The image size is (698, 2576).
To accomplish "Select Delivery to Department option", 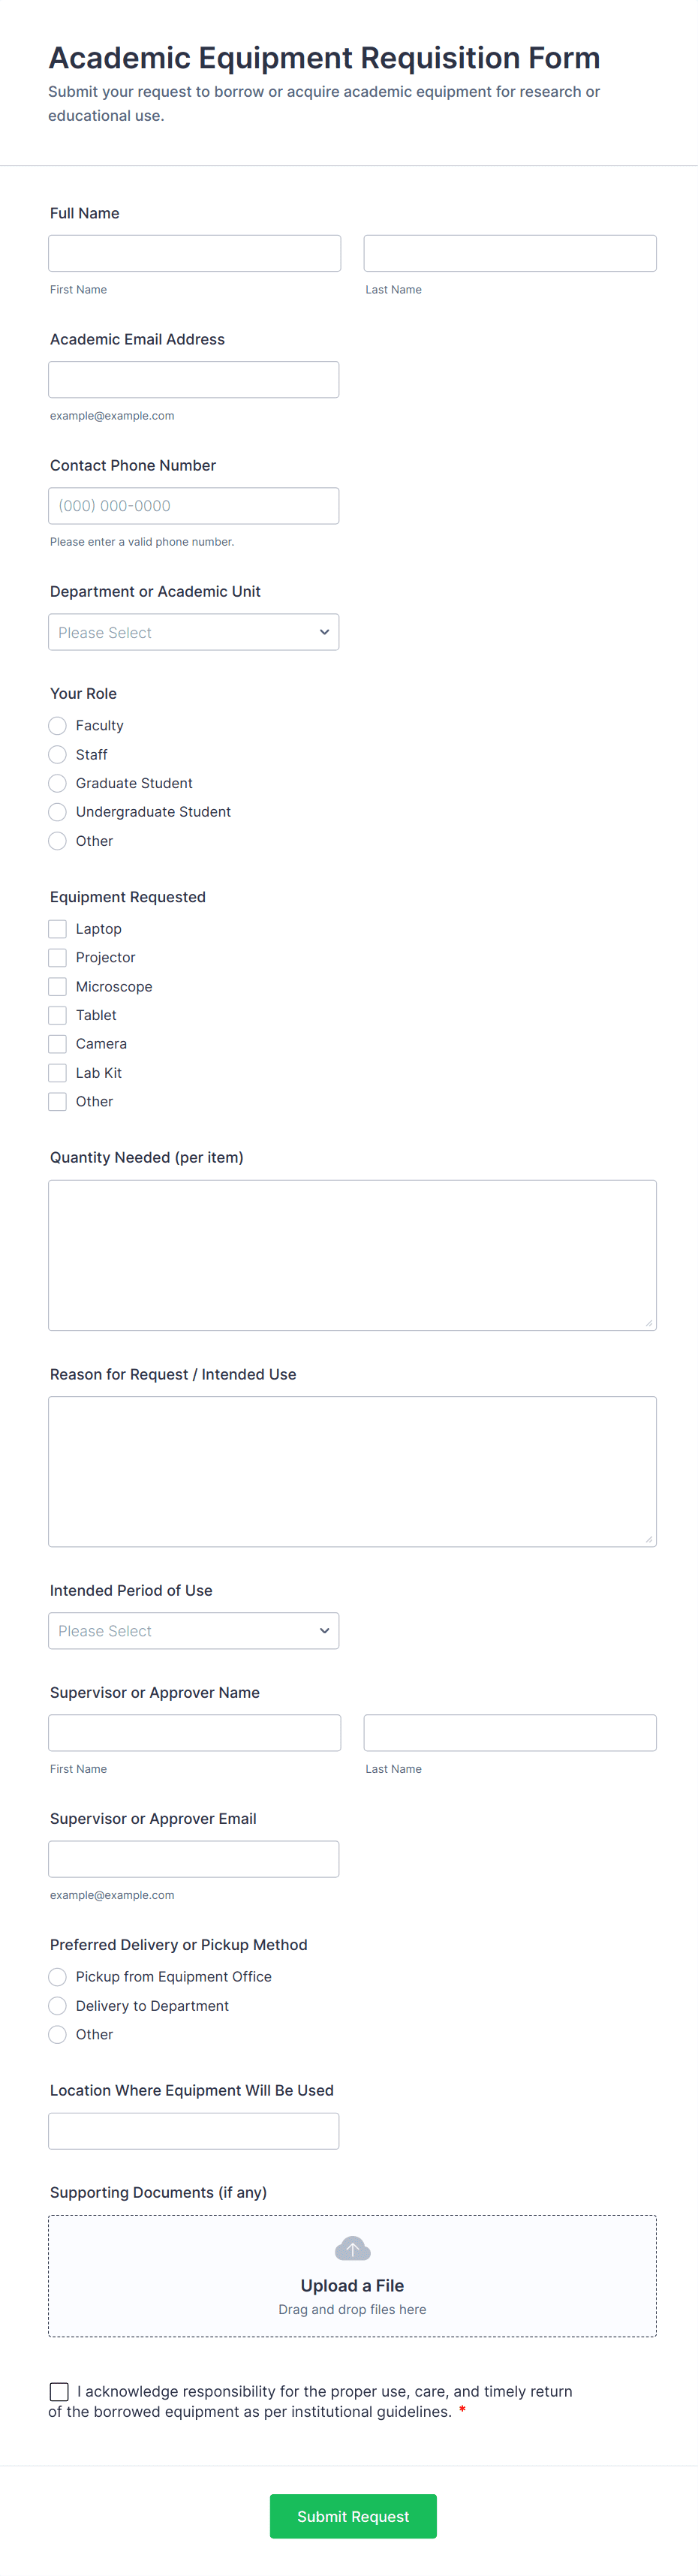I will (57, 2005).
